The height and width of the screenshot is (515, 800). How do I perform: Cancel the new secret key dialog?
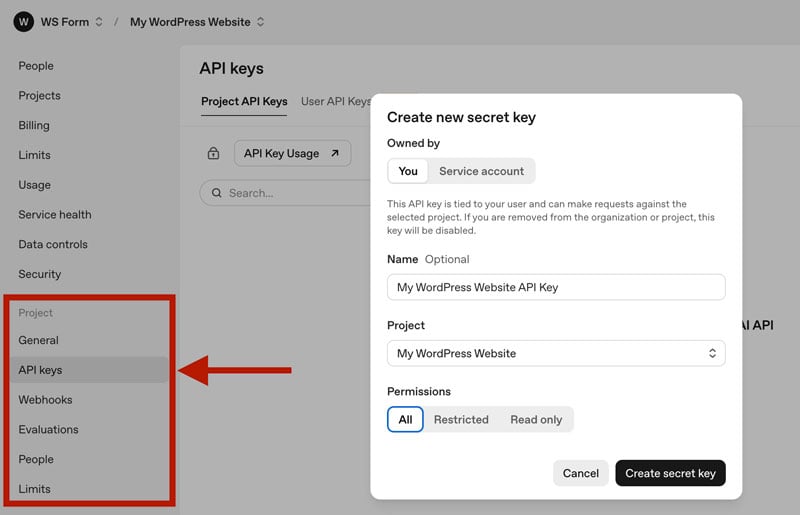click(x=581, y=473)
